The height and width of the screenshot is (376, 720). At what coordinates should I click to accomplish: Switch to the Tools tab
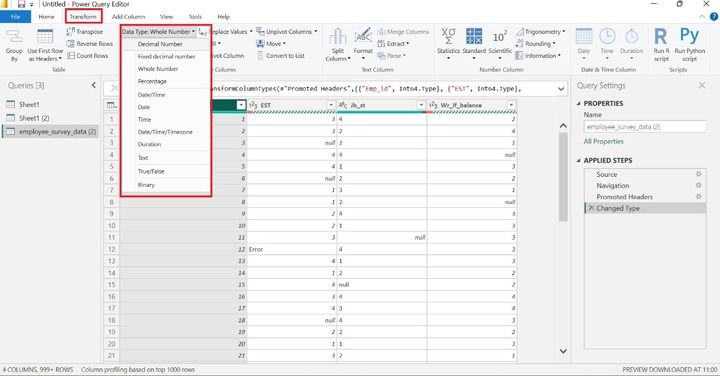pyautogui.click(x=195, y=17)
